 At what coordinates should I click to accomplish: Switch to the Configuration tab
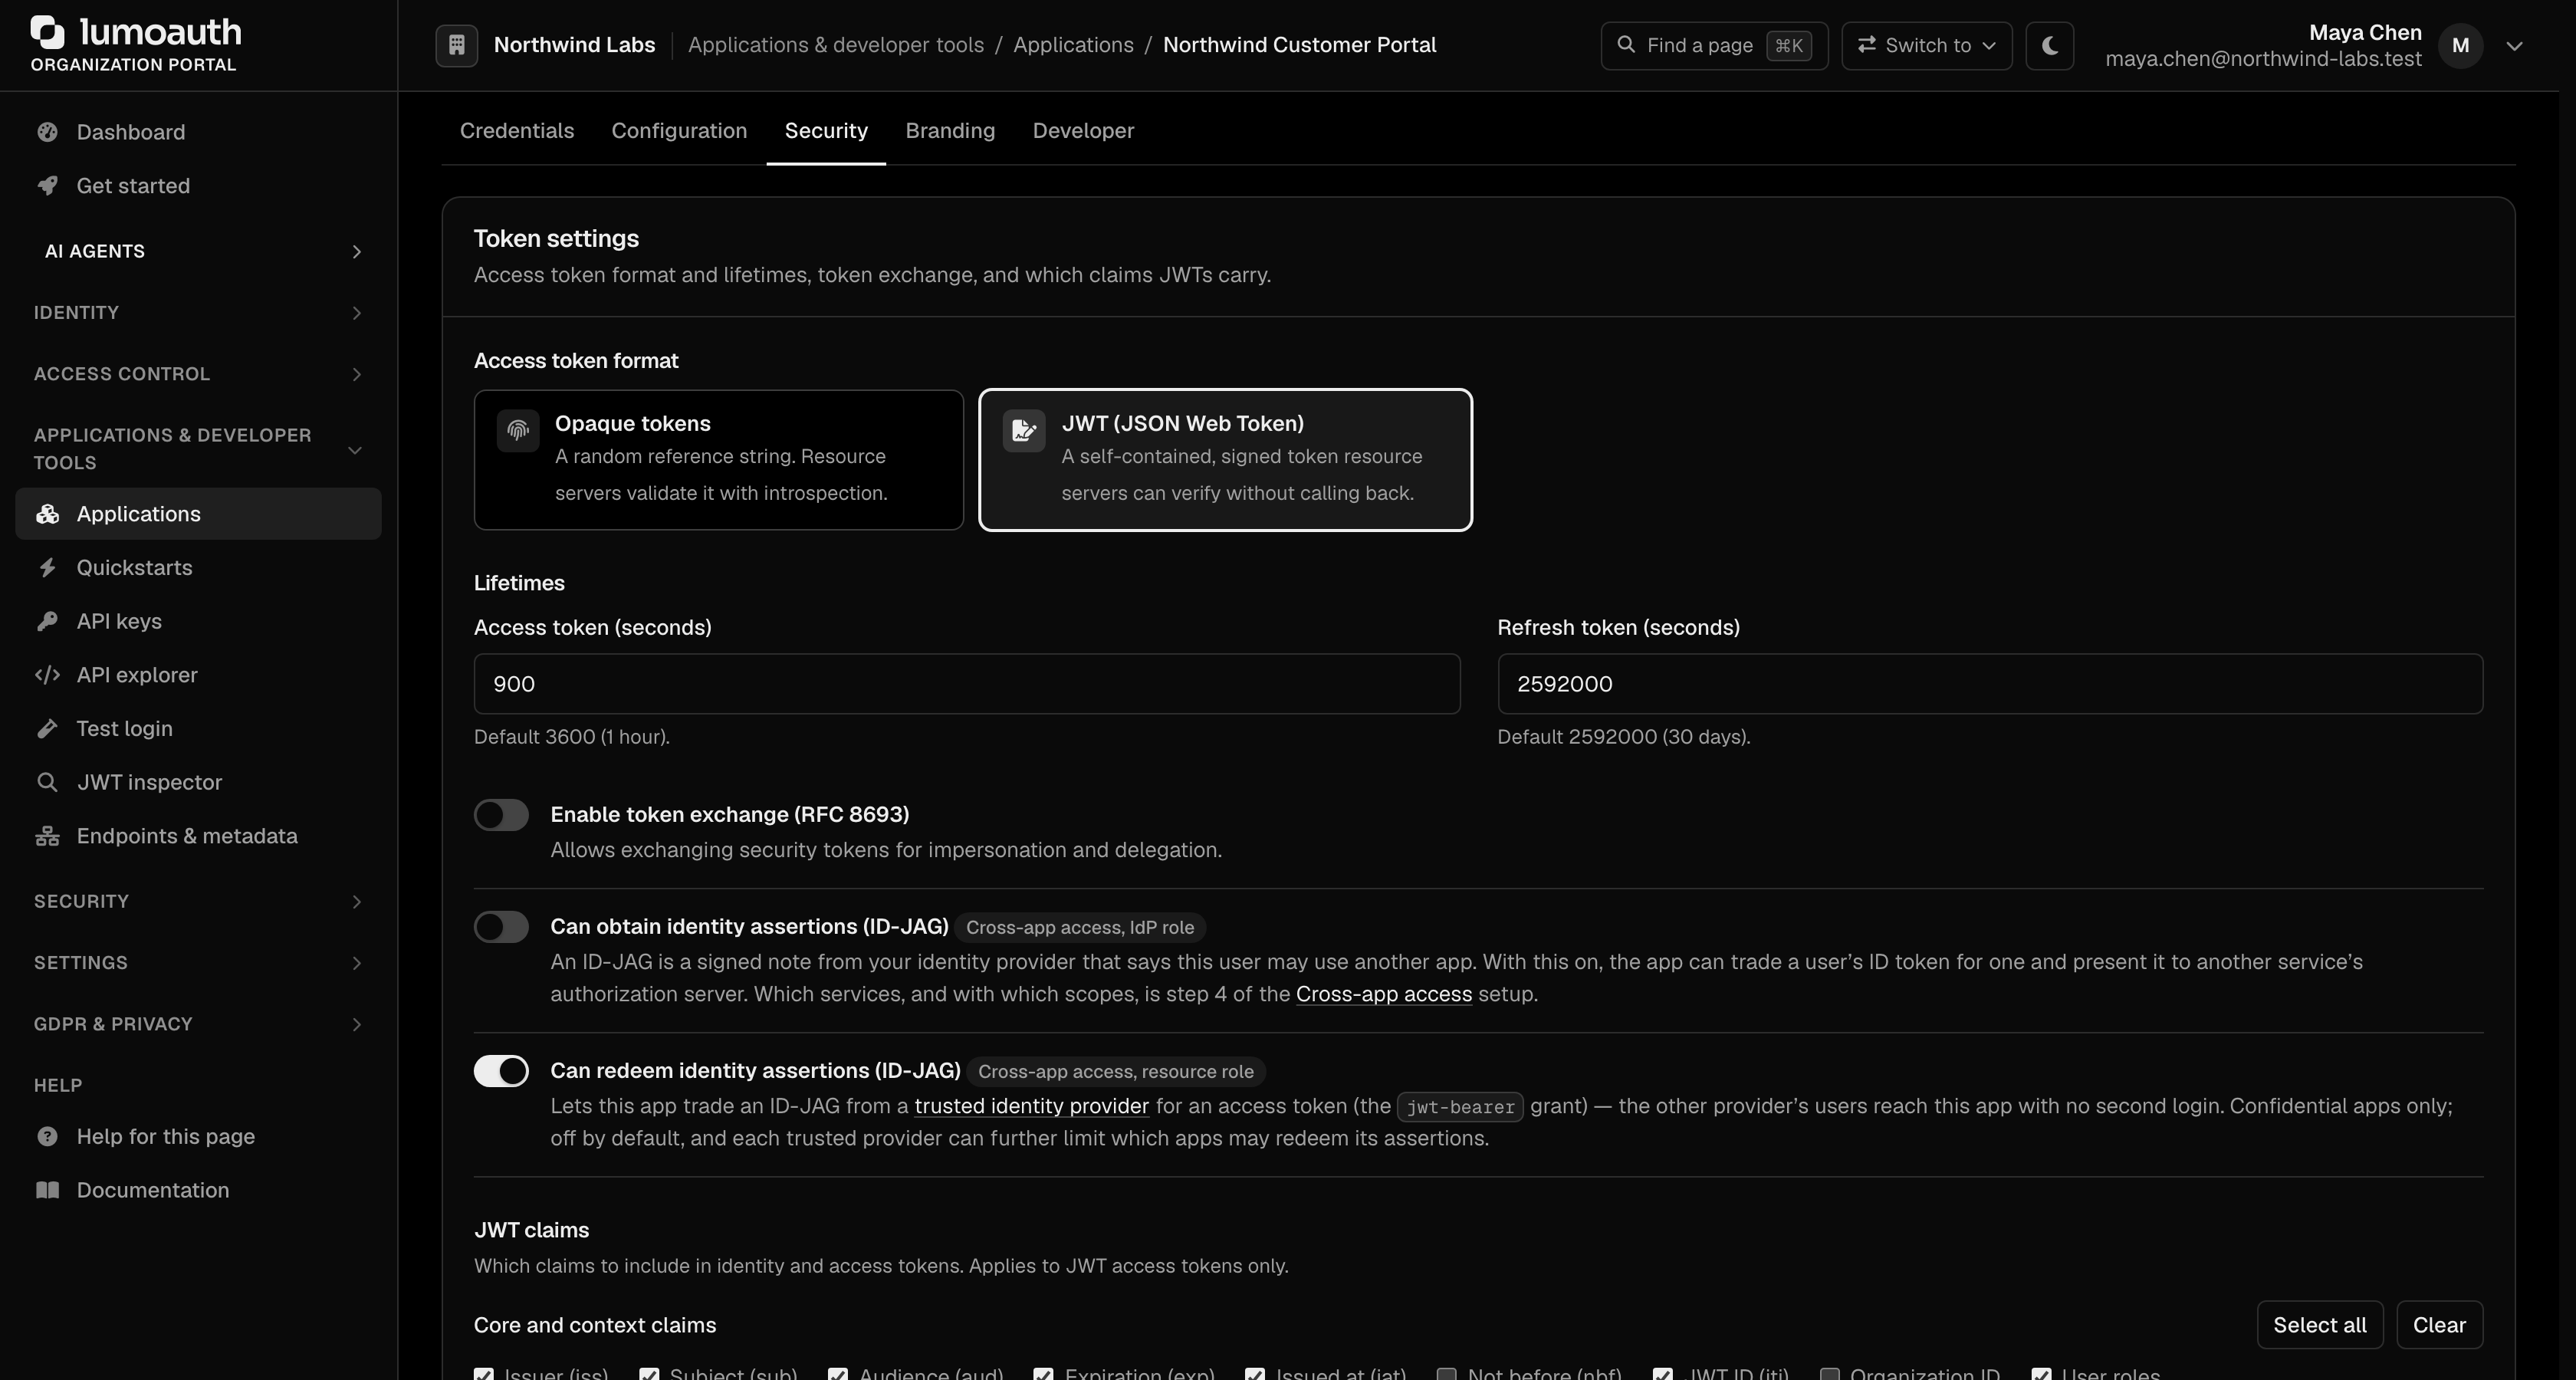tap(679, 131)
